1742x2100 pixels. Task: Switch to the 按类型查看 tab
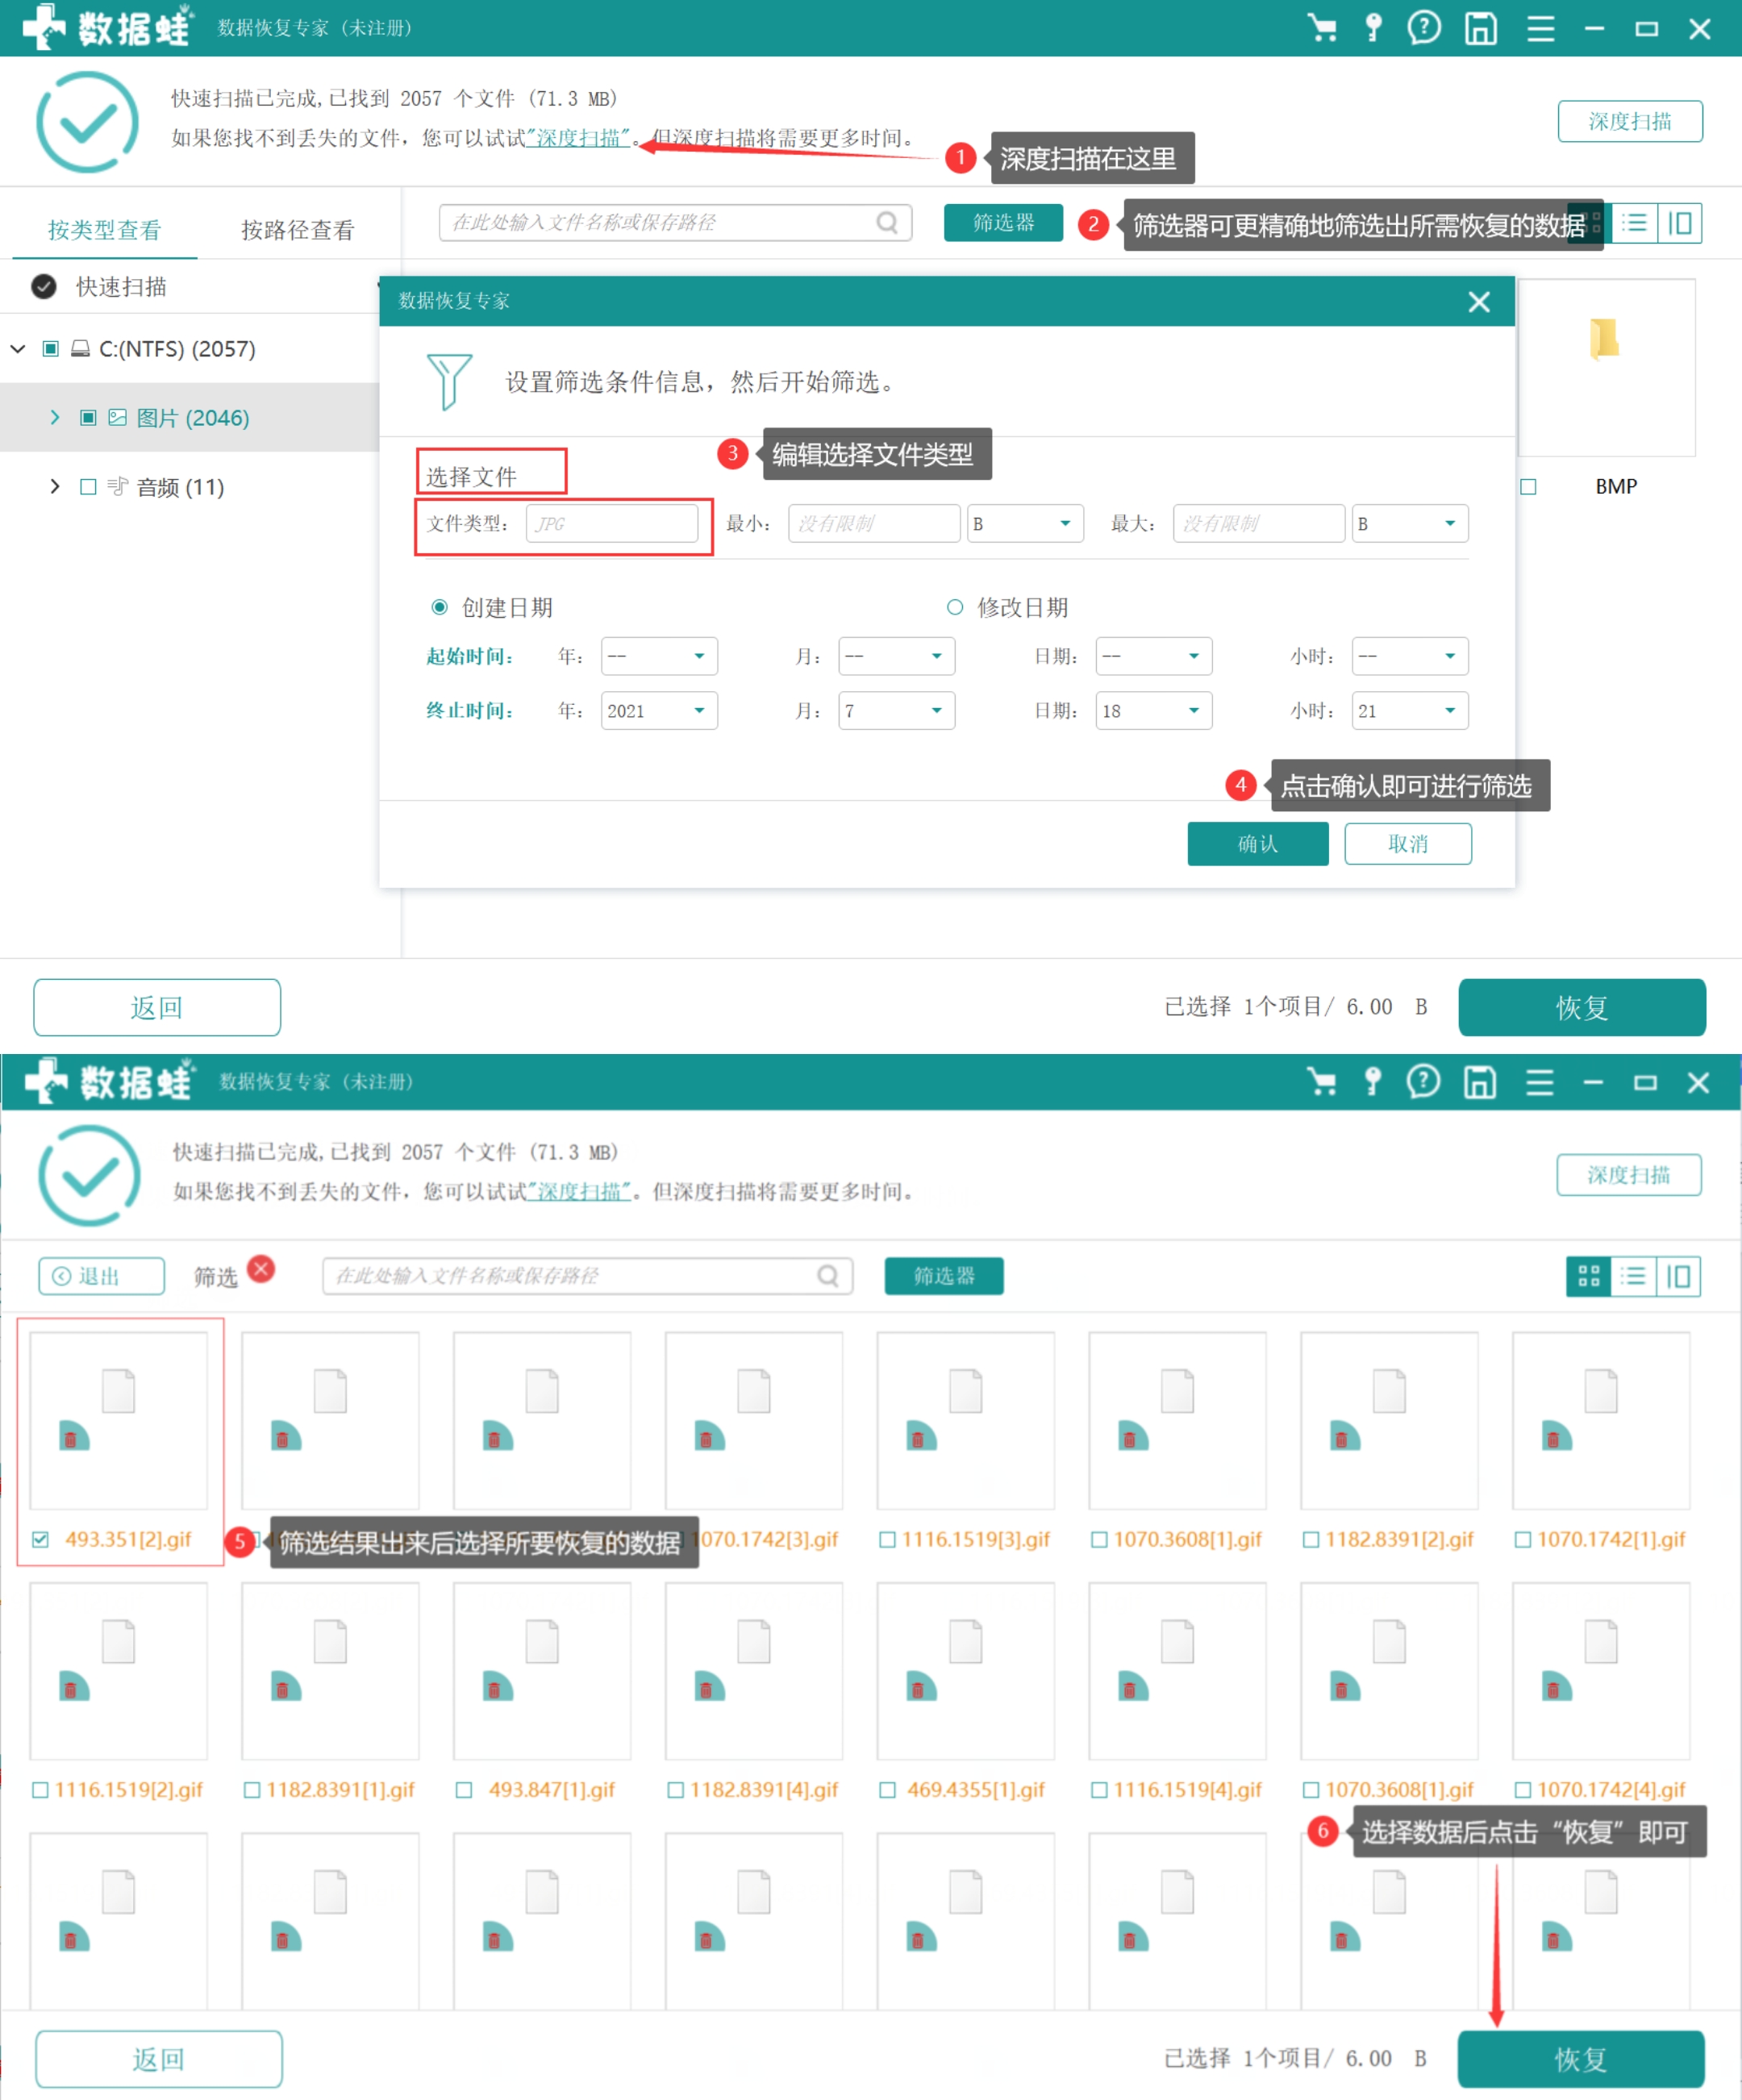(x=105, y=230)
